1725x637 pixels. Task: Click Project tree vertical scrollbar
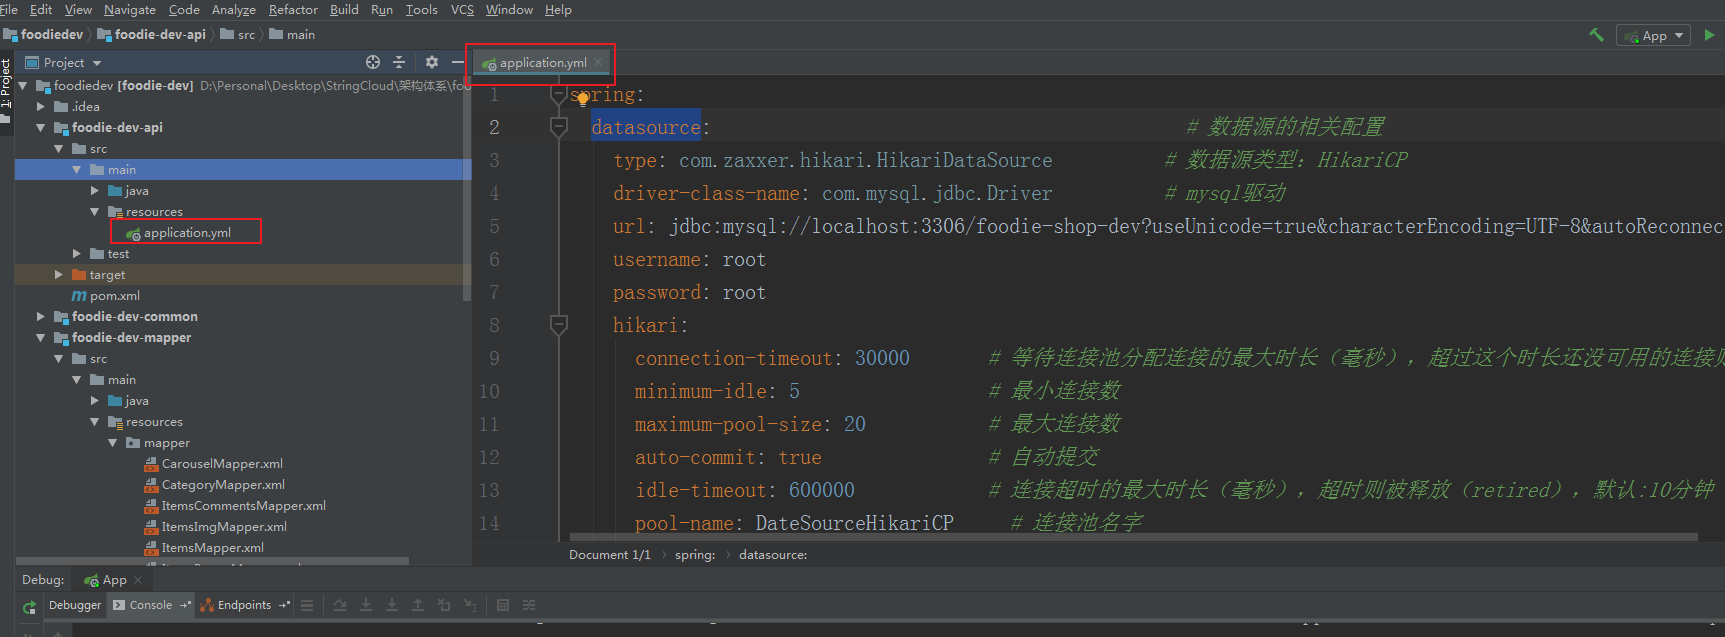click(467, 190)
